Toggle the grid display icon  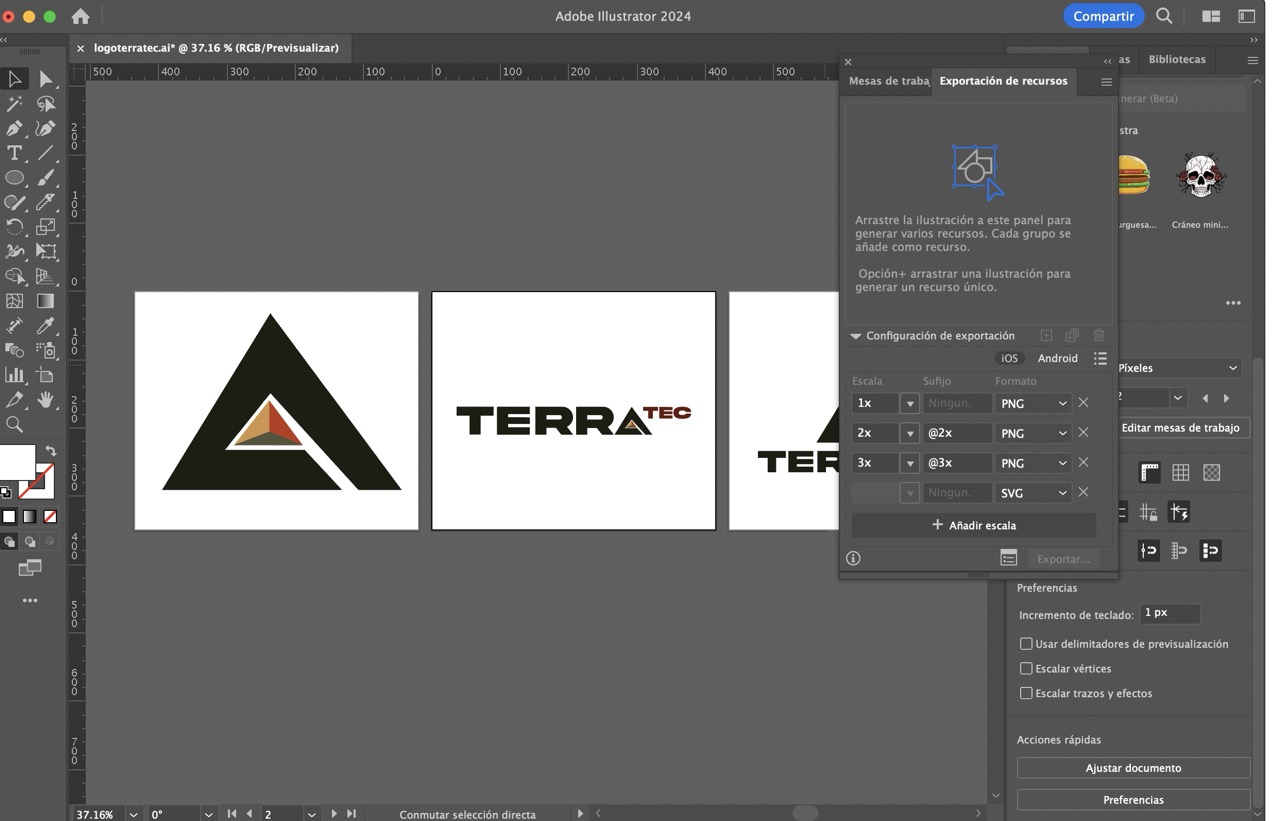tap(1180, 472)
